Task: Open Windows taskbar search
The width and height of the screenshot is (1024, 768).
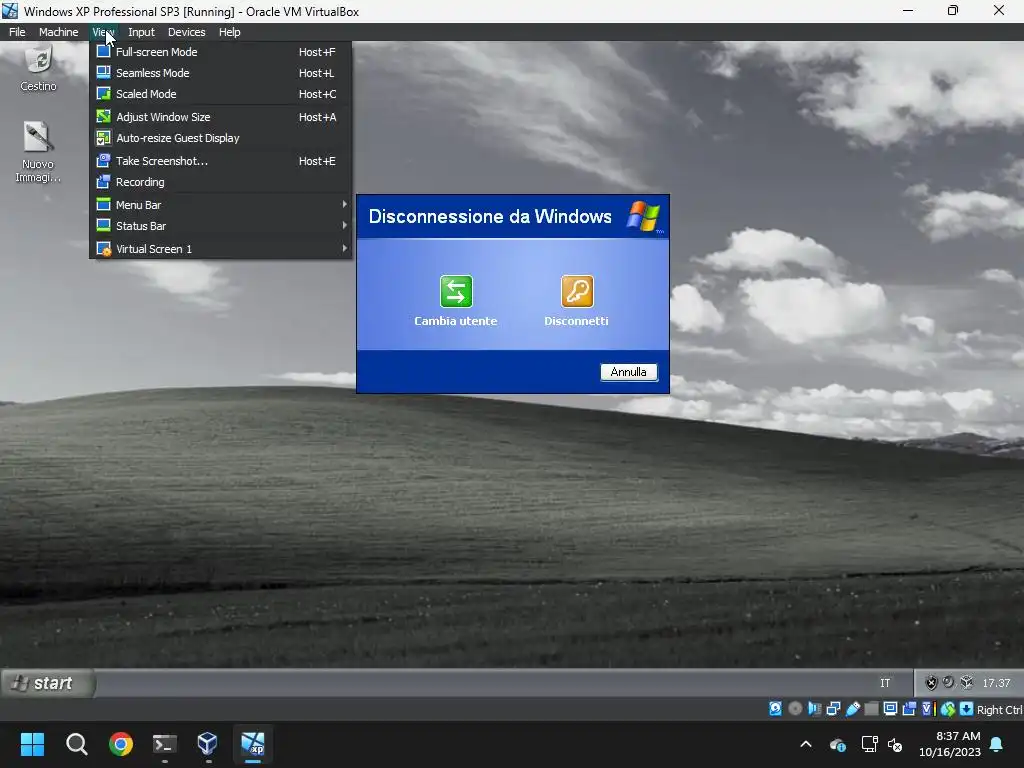Action: tap(76, 744)
